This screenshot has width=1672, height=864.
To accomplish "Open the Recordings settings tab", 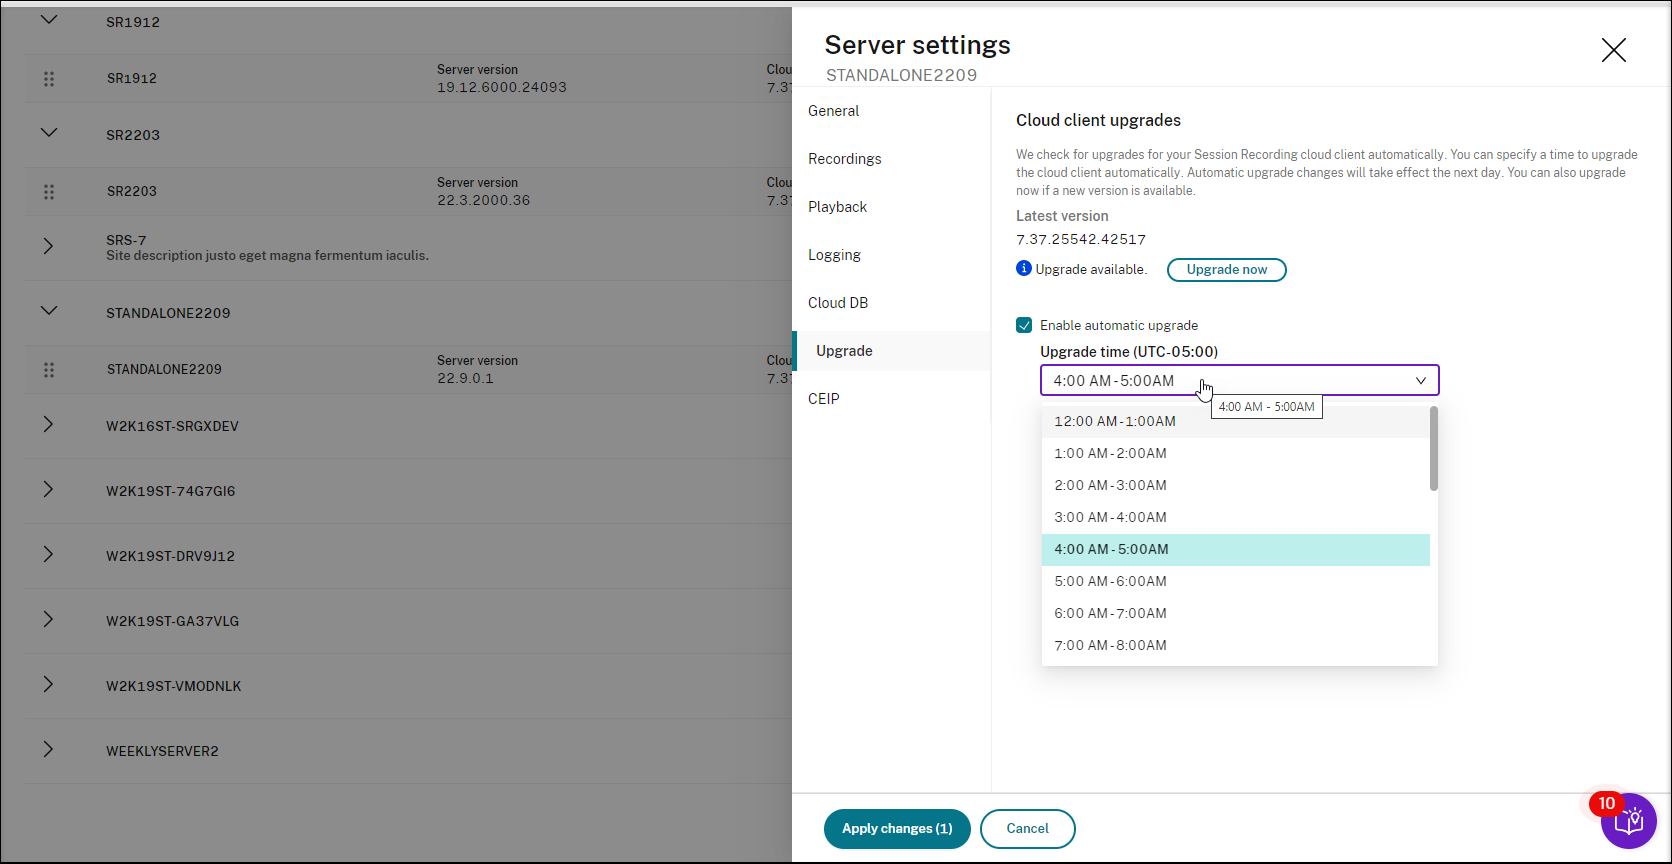I will pos(845,159).
